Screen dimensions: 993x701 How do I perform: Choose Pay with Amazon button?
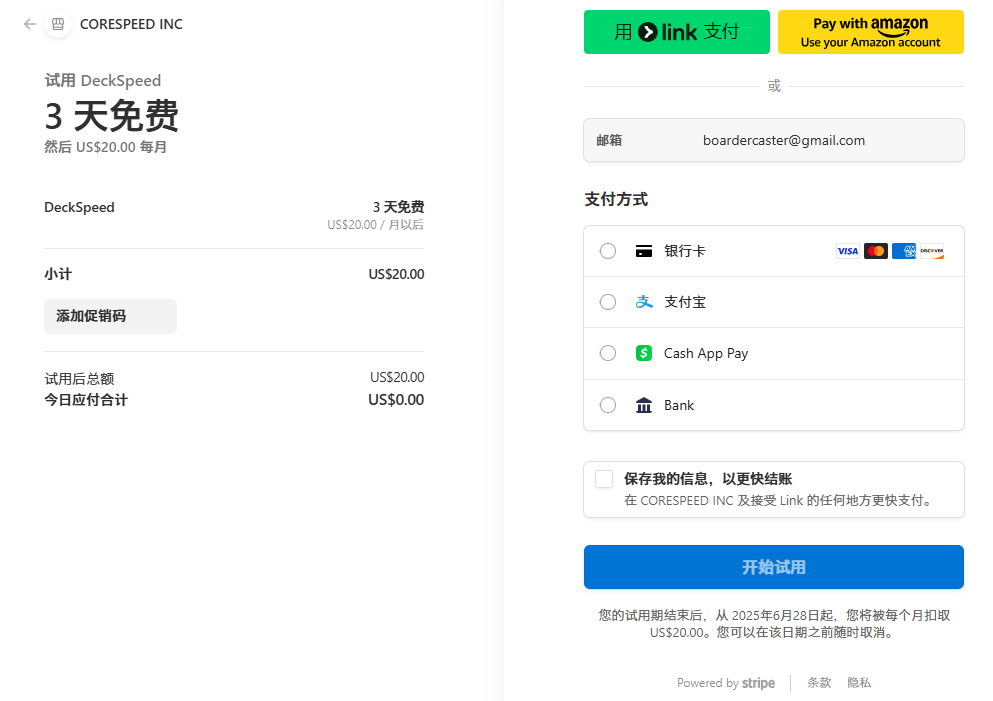point(870,32)
